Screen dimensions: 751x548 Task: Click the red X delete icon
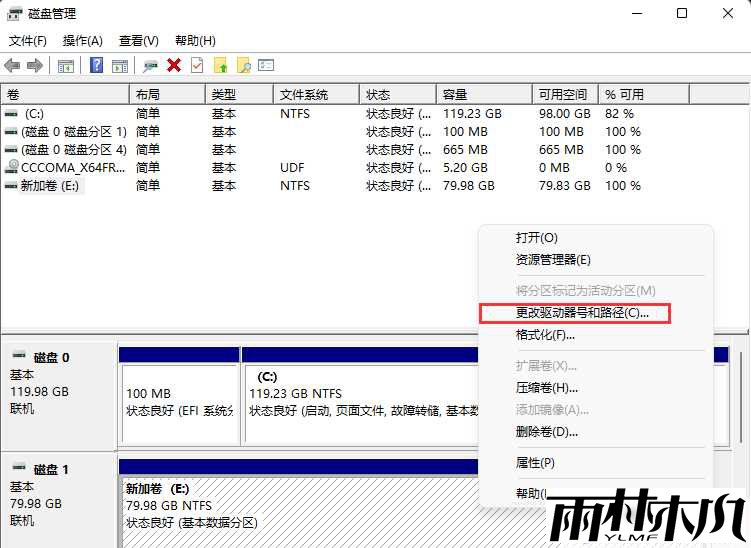(x=174, y=65)
